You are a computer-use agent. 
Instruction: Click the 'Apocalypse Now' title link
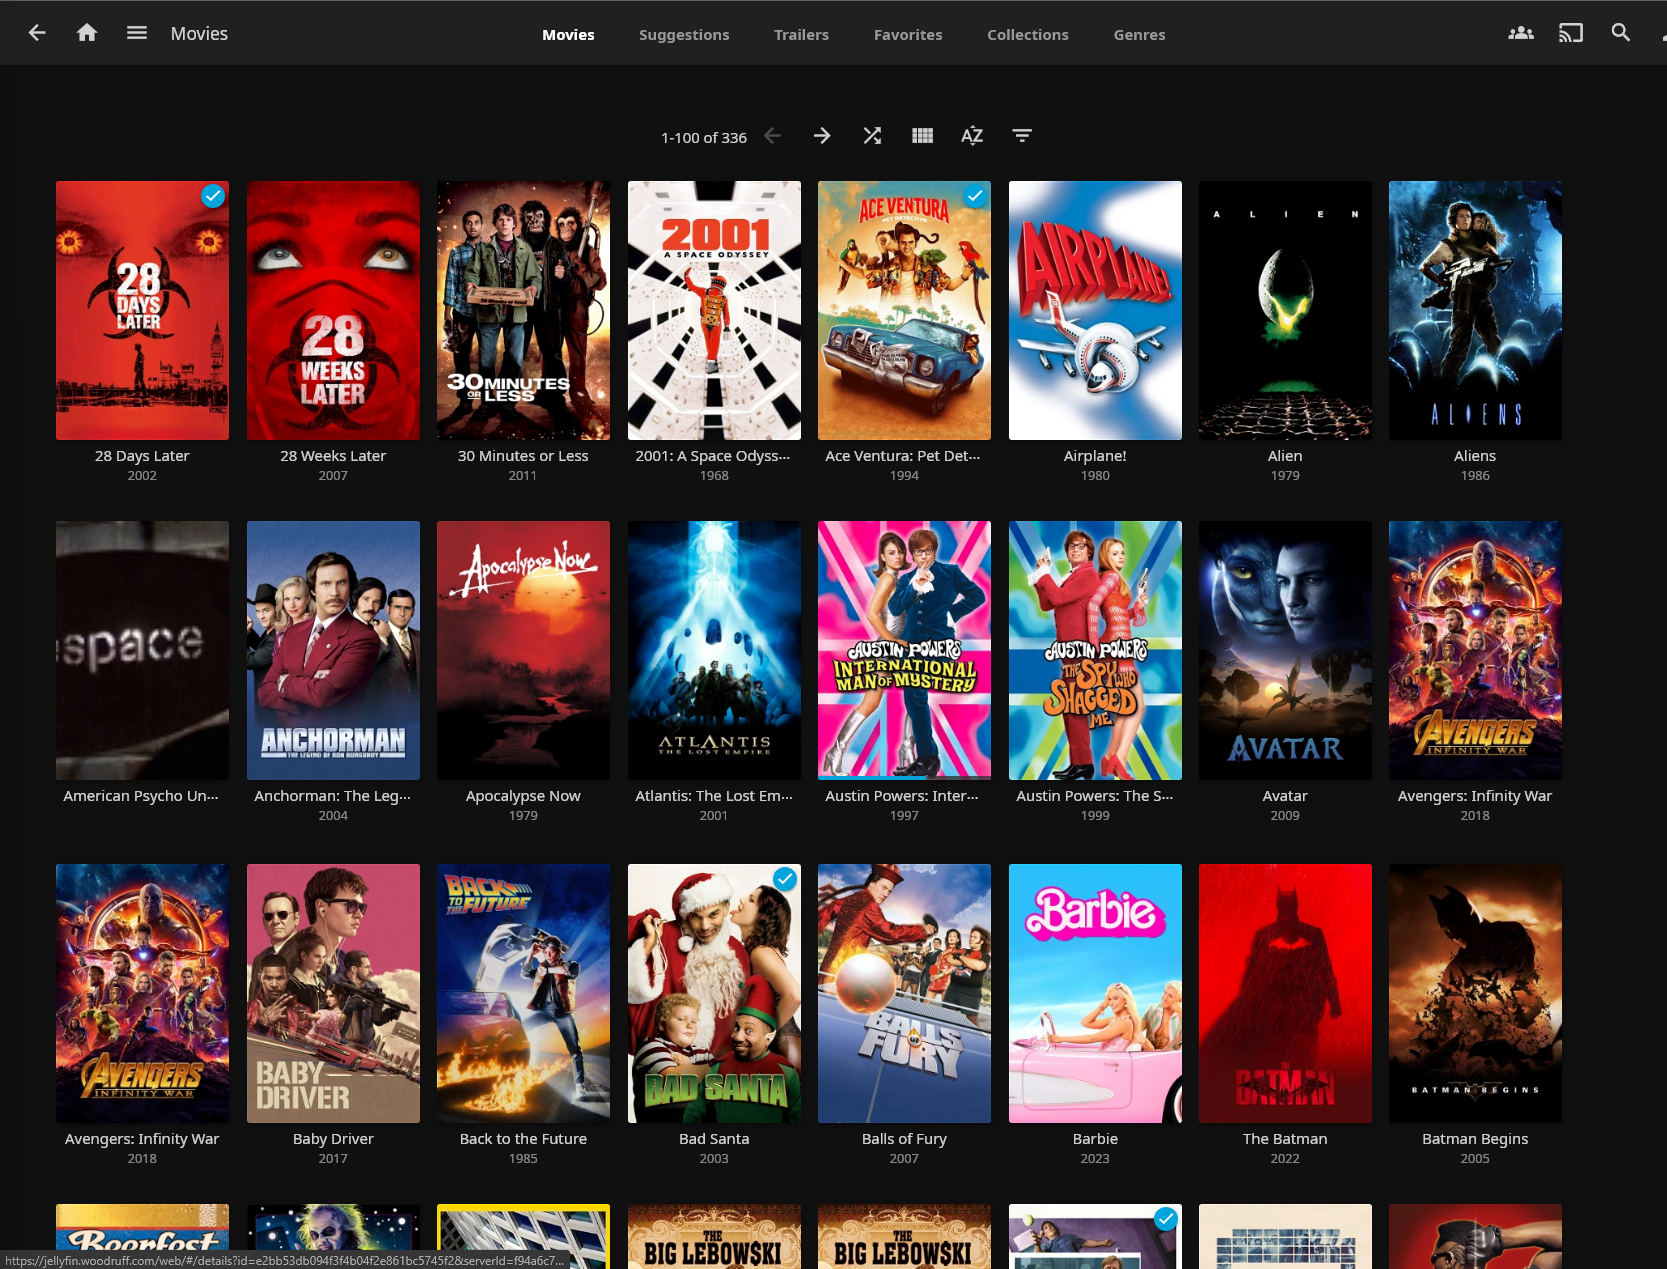click(523, 796)
